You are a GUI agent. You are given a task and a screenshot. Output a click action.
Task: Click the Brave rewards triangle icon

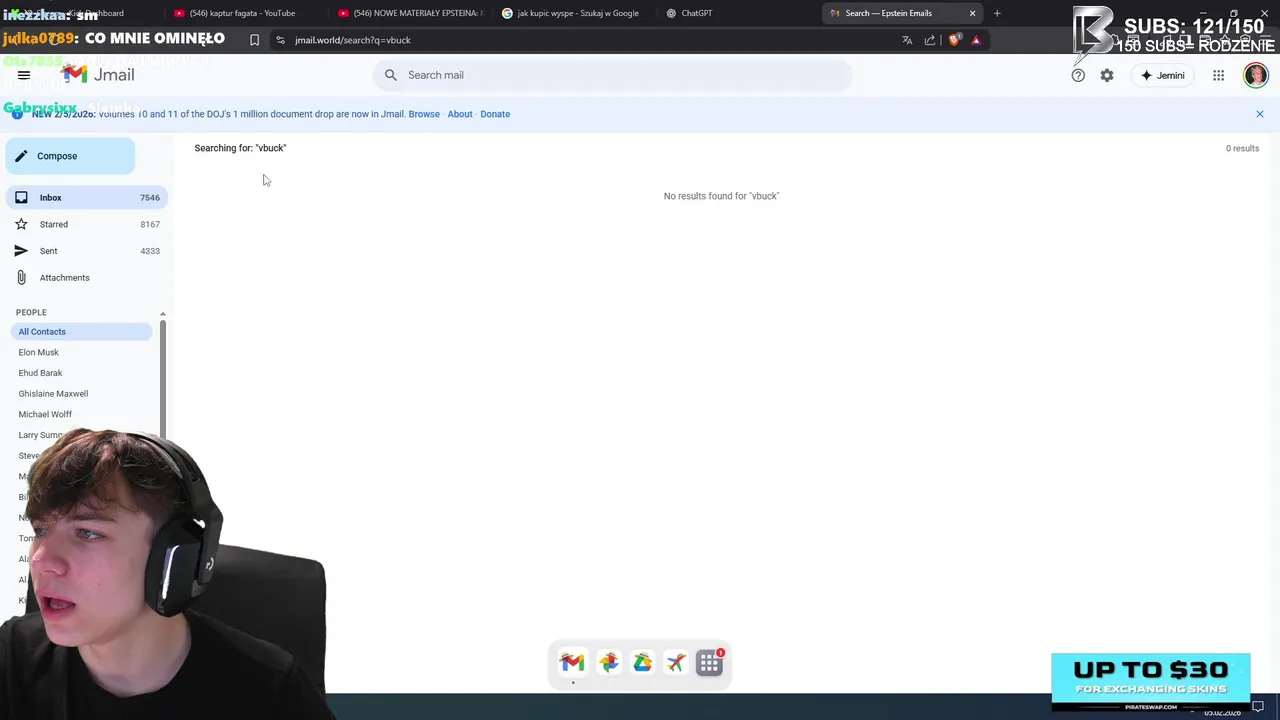tap(976, 40)
